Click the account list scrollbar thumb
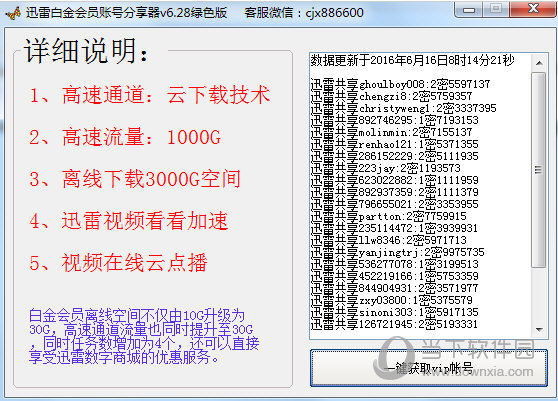The height and width of the screenshot is (401, 558). (539, 170)
